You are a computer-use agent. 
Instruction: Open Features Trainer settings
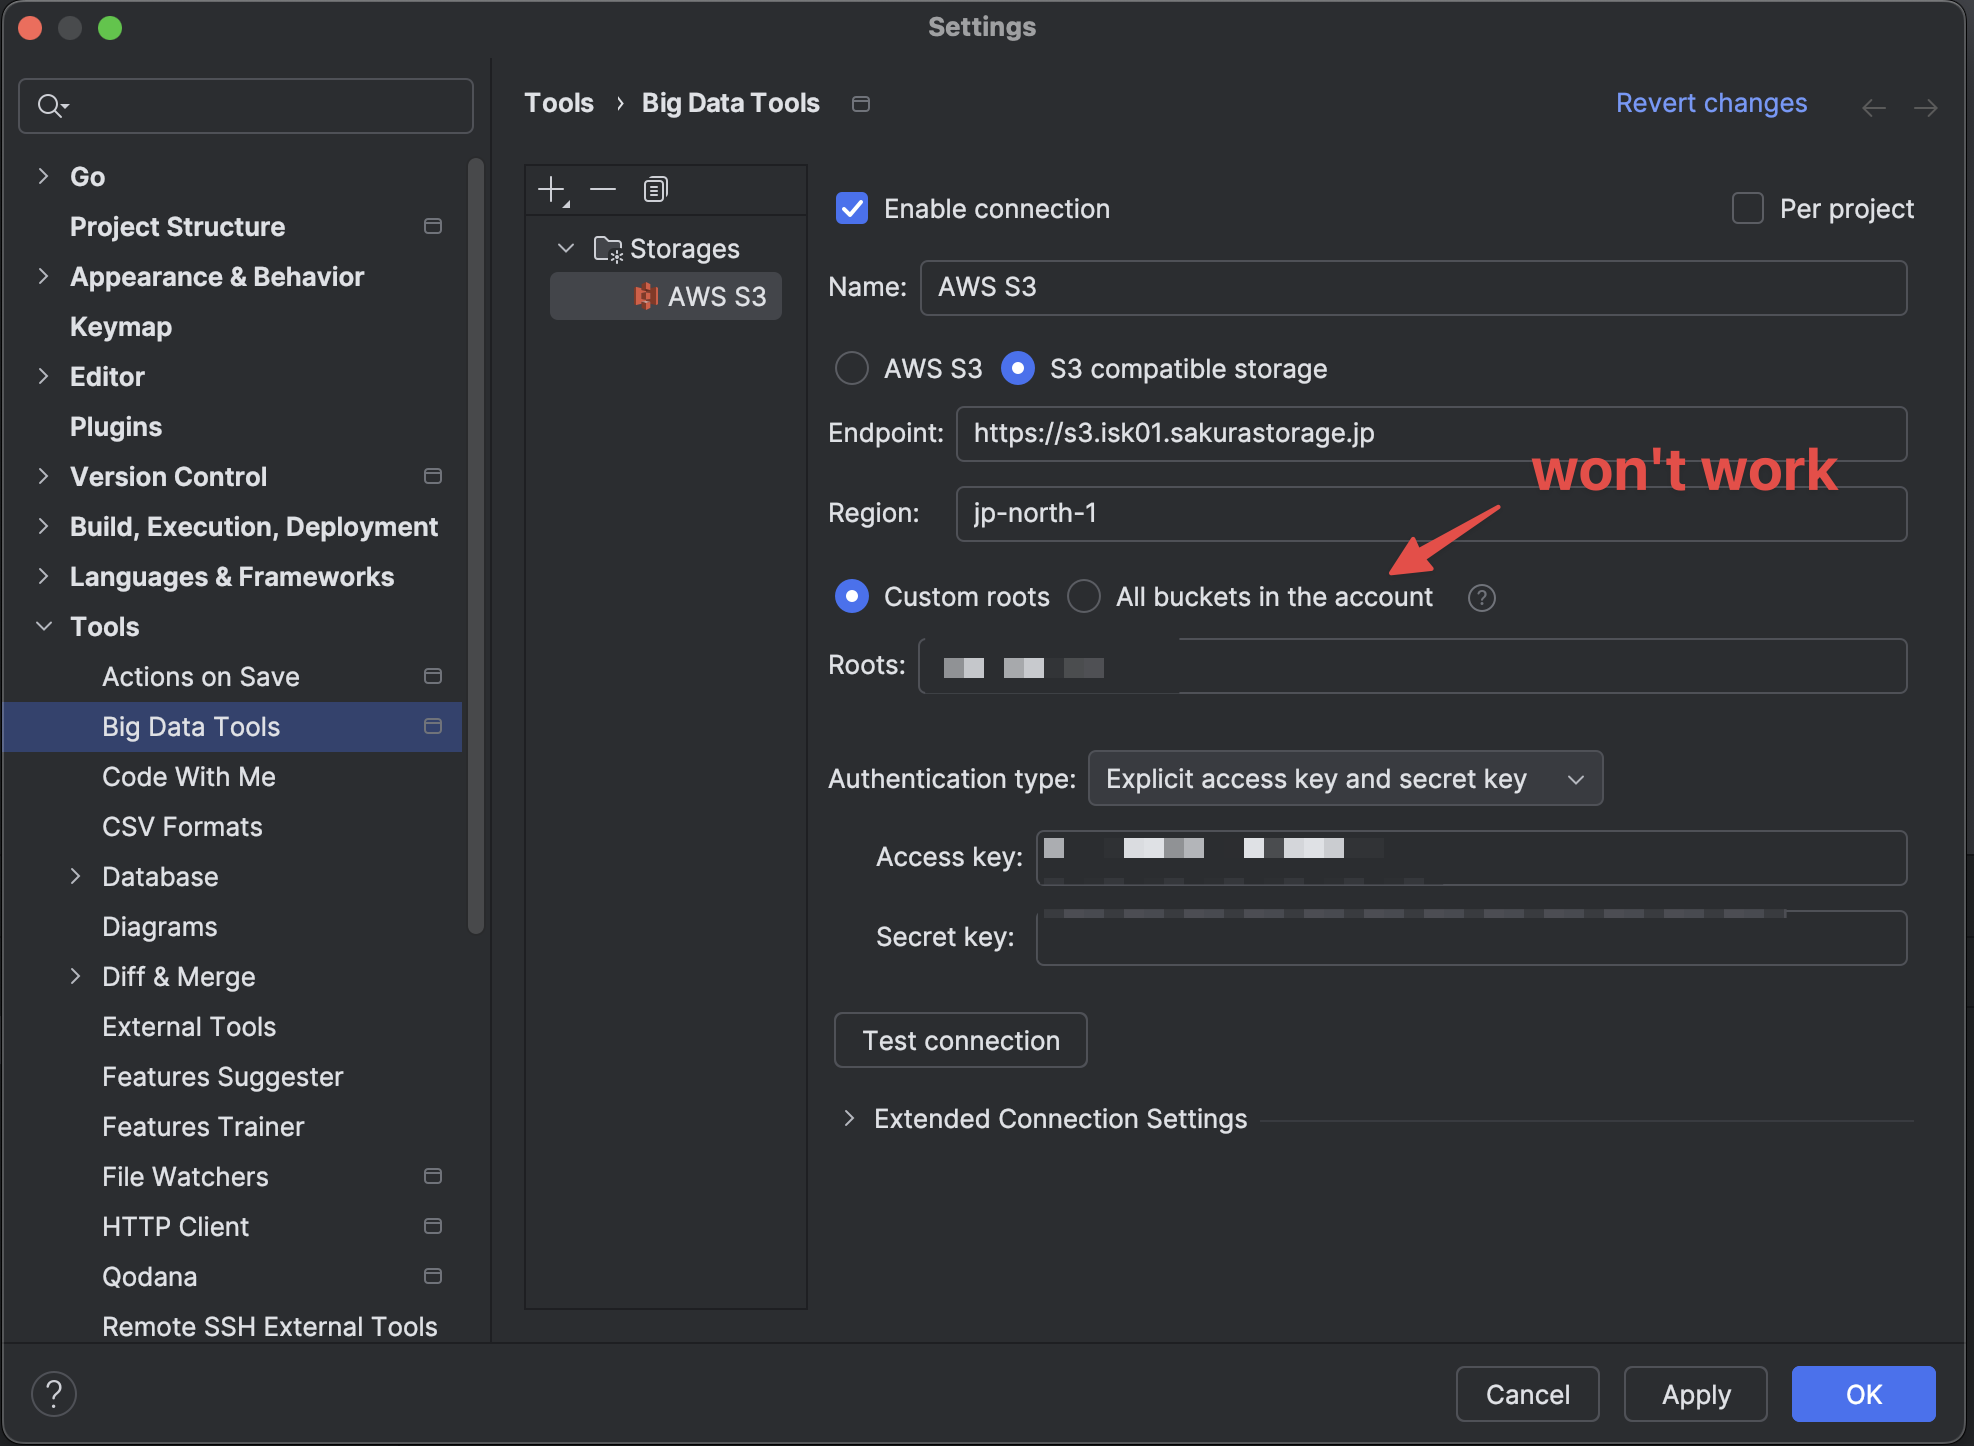(203, 1127)
